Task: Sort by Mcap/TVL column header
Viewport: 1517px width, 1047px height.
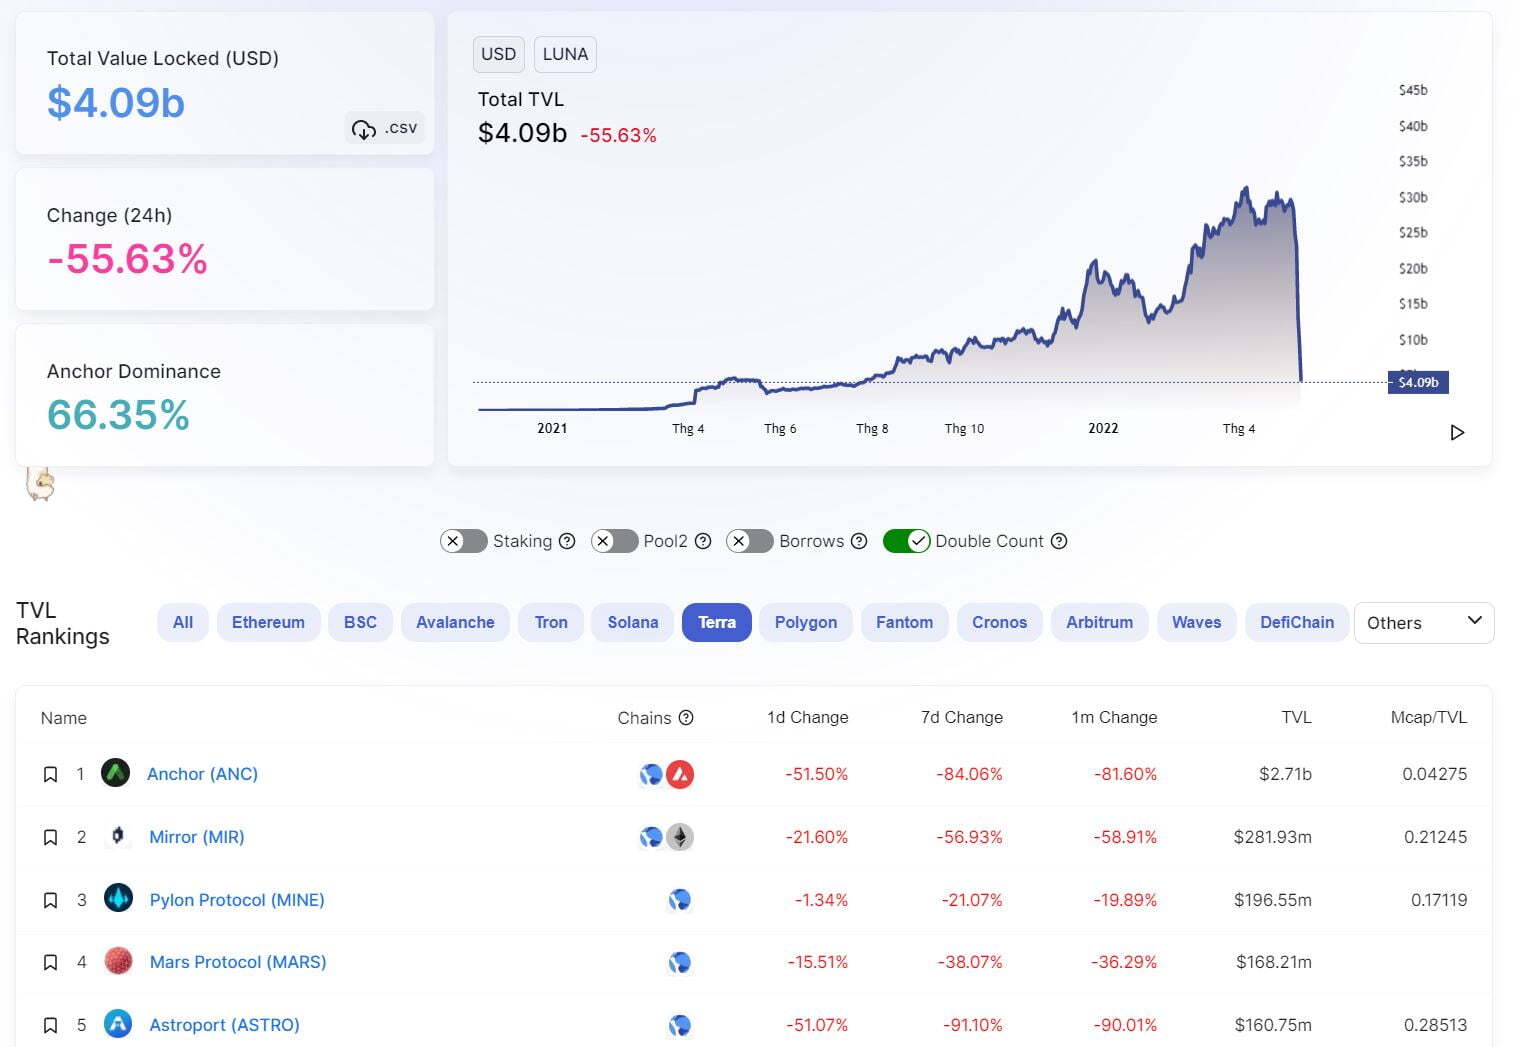Action: coord(1428,718)
